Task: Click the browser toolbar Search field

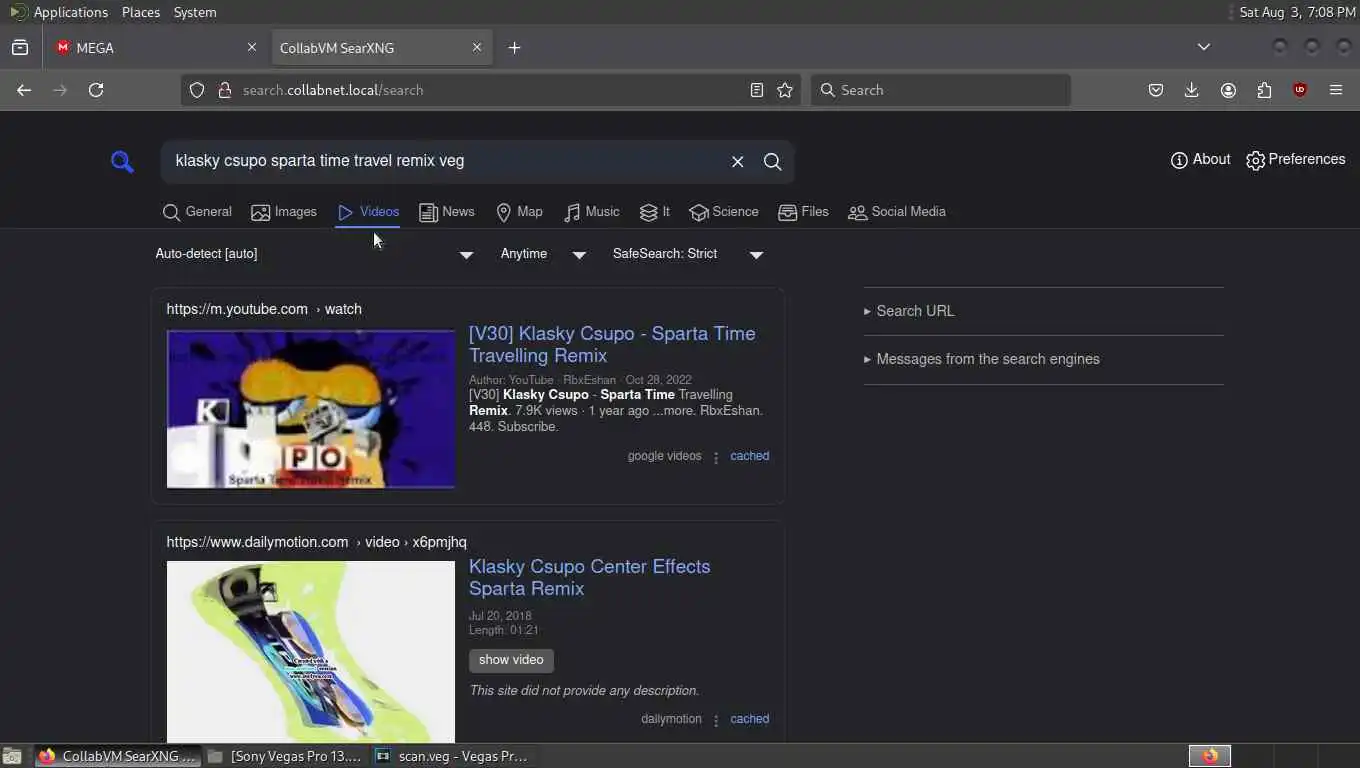Action: point(940,90)
